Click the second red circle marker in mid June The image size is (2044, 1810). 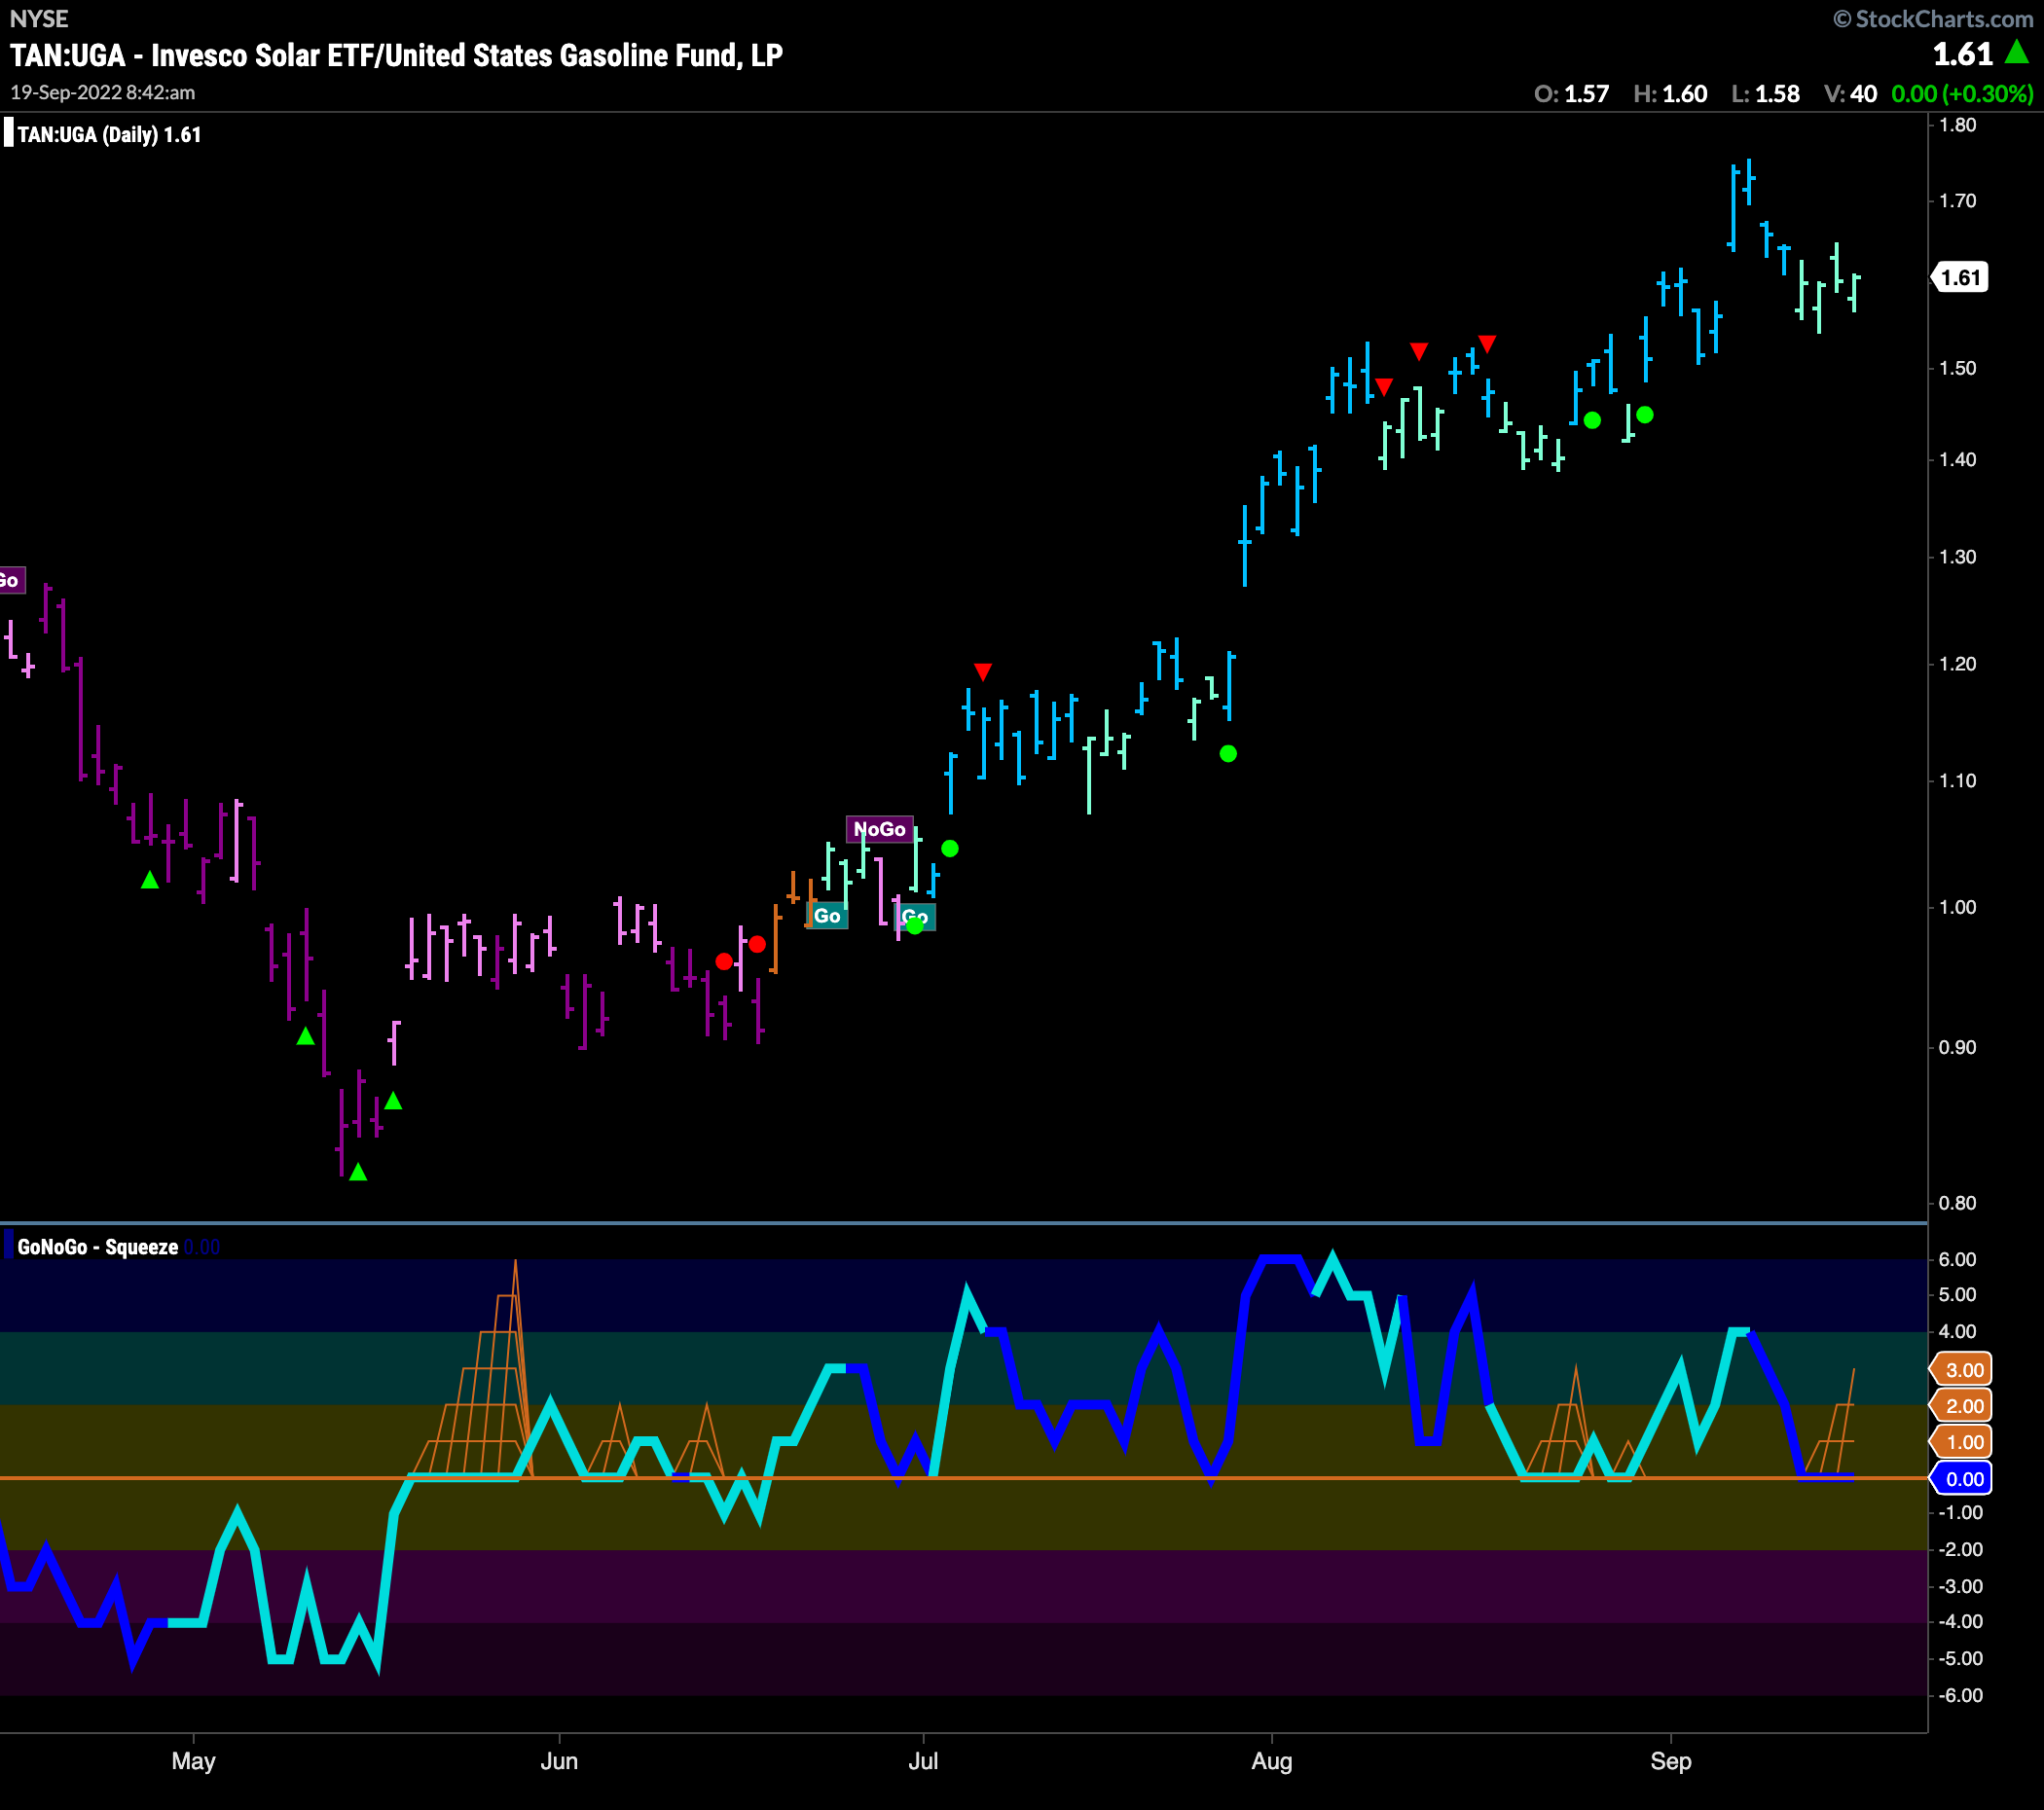(x=757, y=944)
